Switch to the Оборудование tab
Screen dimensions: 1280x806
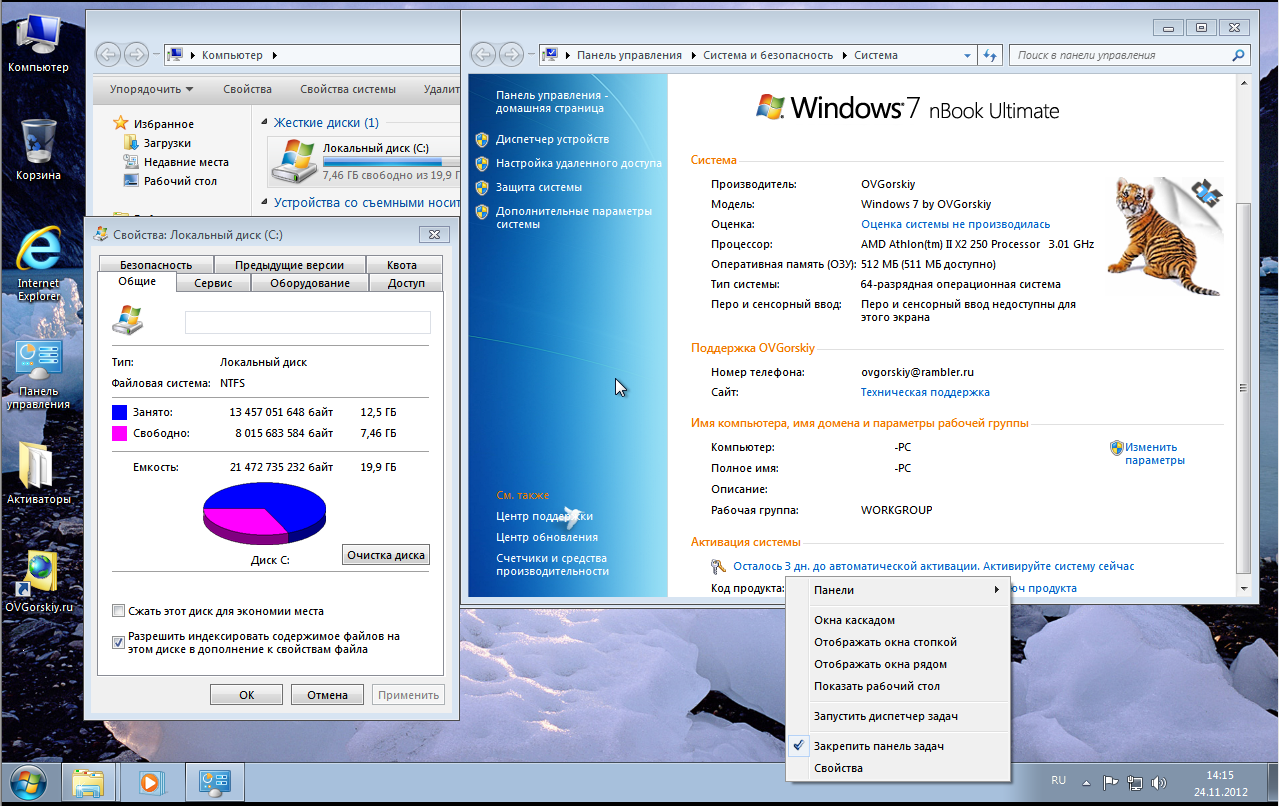[310, 283]
